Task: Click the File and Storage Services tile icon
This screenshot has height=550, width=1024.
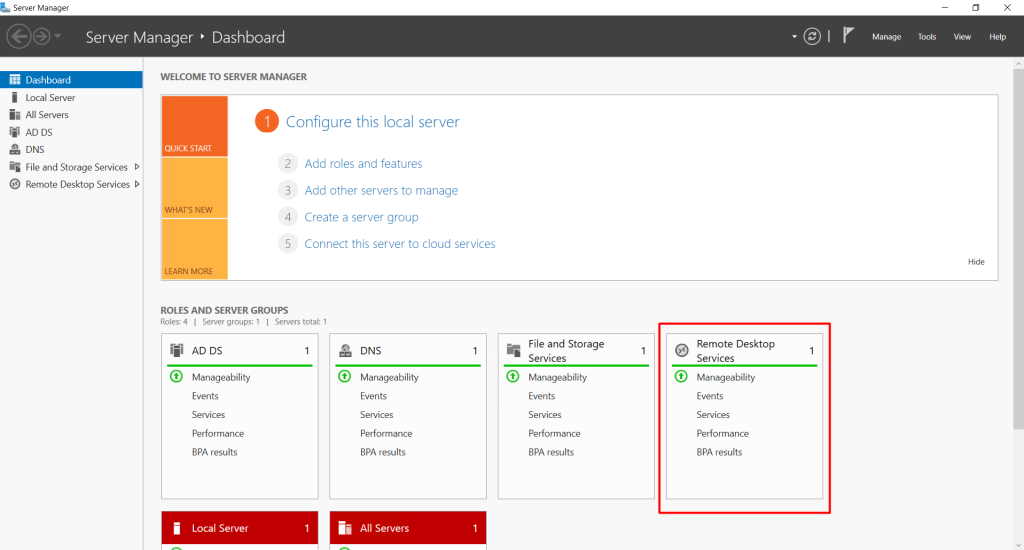Action: pos(514,351)
